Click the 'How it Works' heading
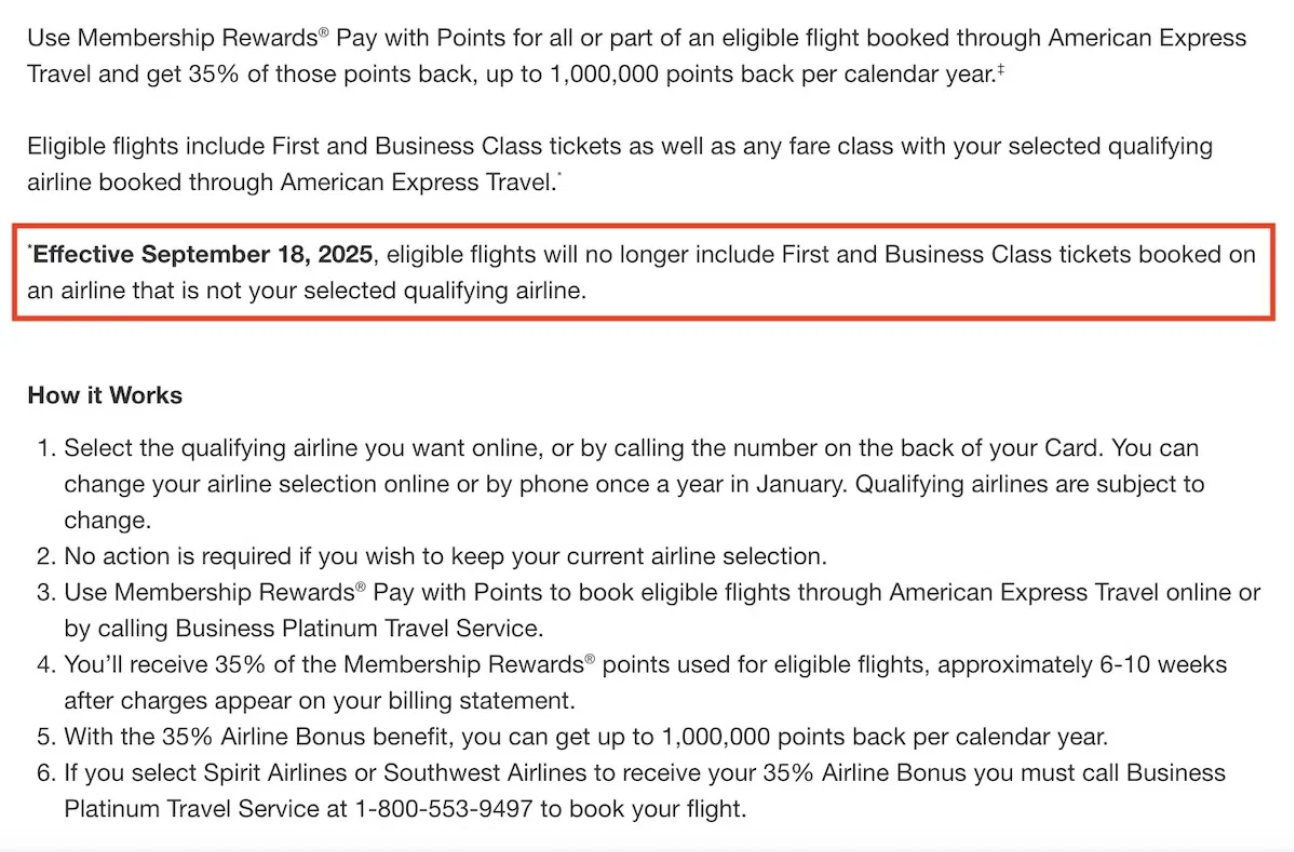The width and height of the screenshot is (1294, 852). tap(105, 395)
